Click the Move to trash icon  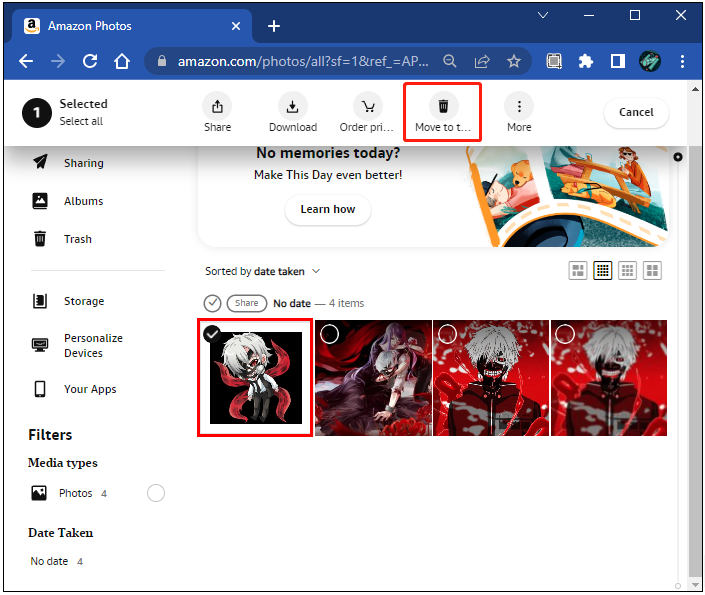tap(443, 106)
